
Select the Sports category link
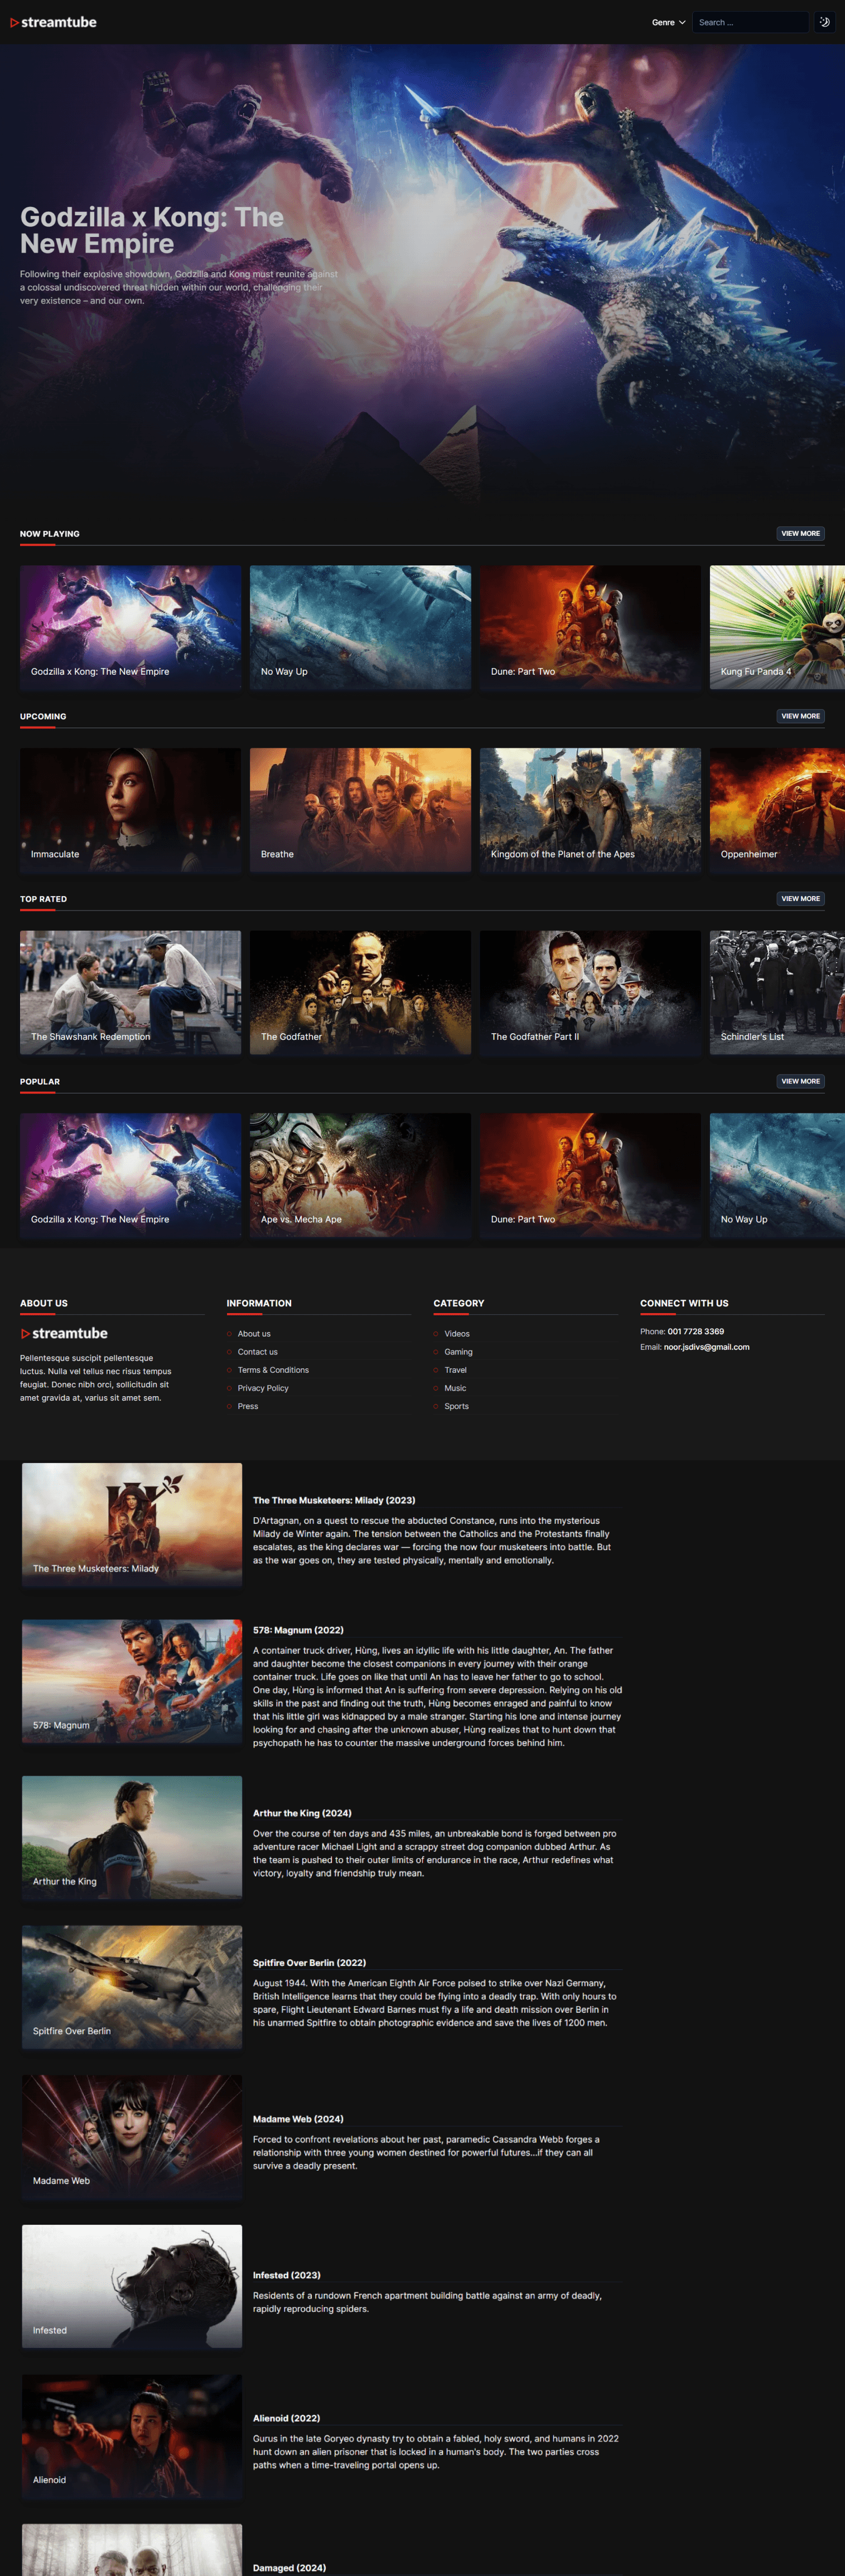click(456, 1405)
